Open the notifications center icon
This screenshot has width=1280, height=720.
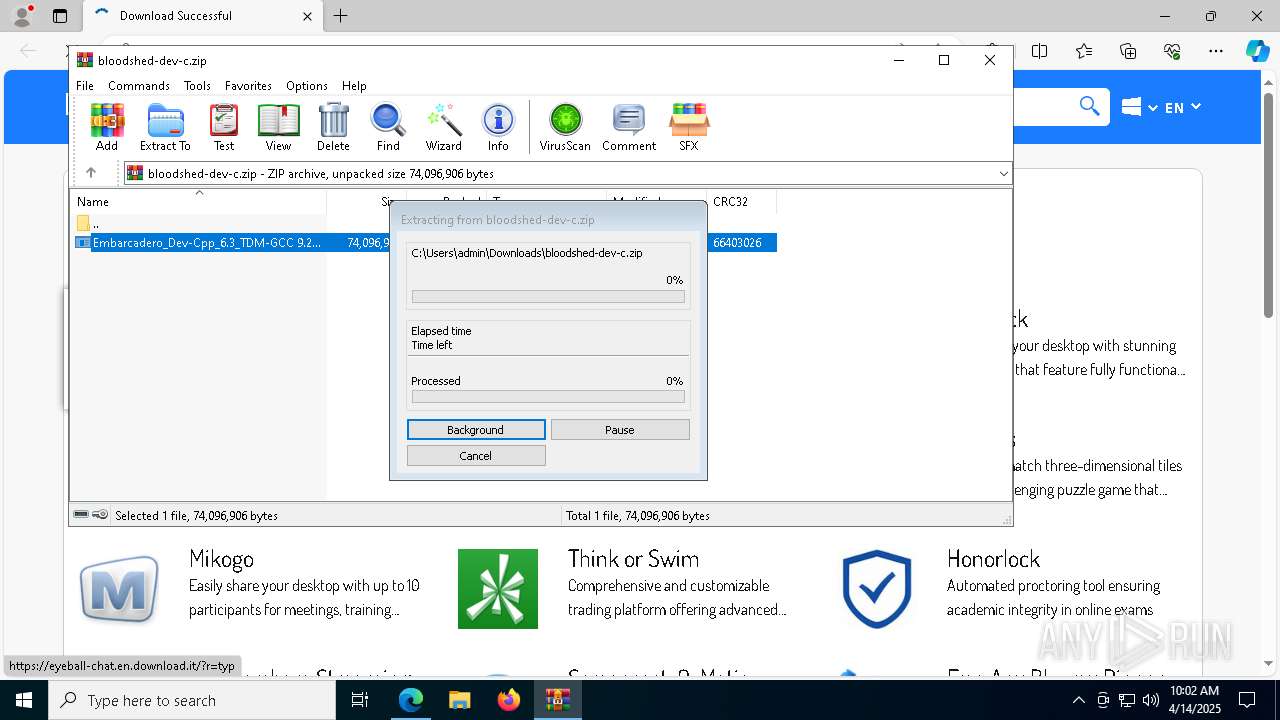[1248, 700]
